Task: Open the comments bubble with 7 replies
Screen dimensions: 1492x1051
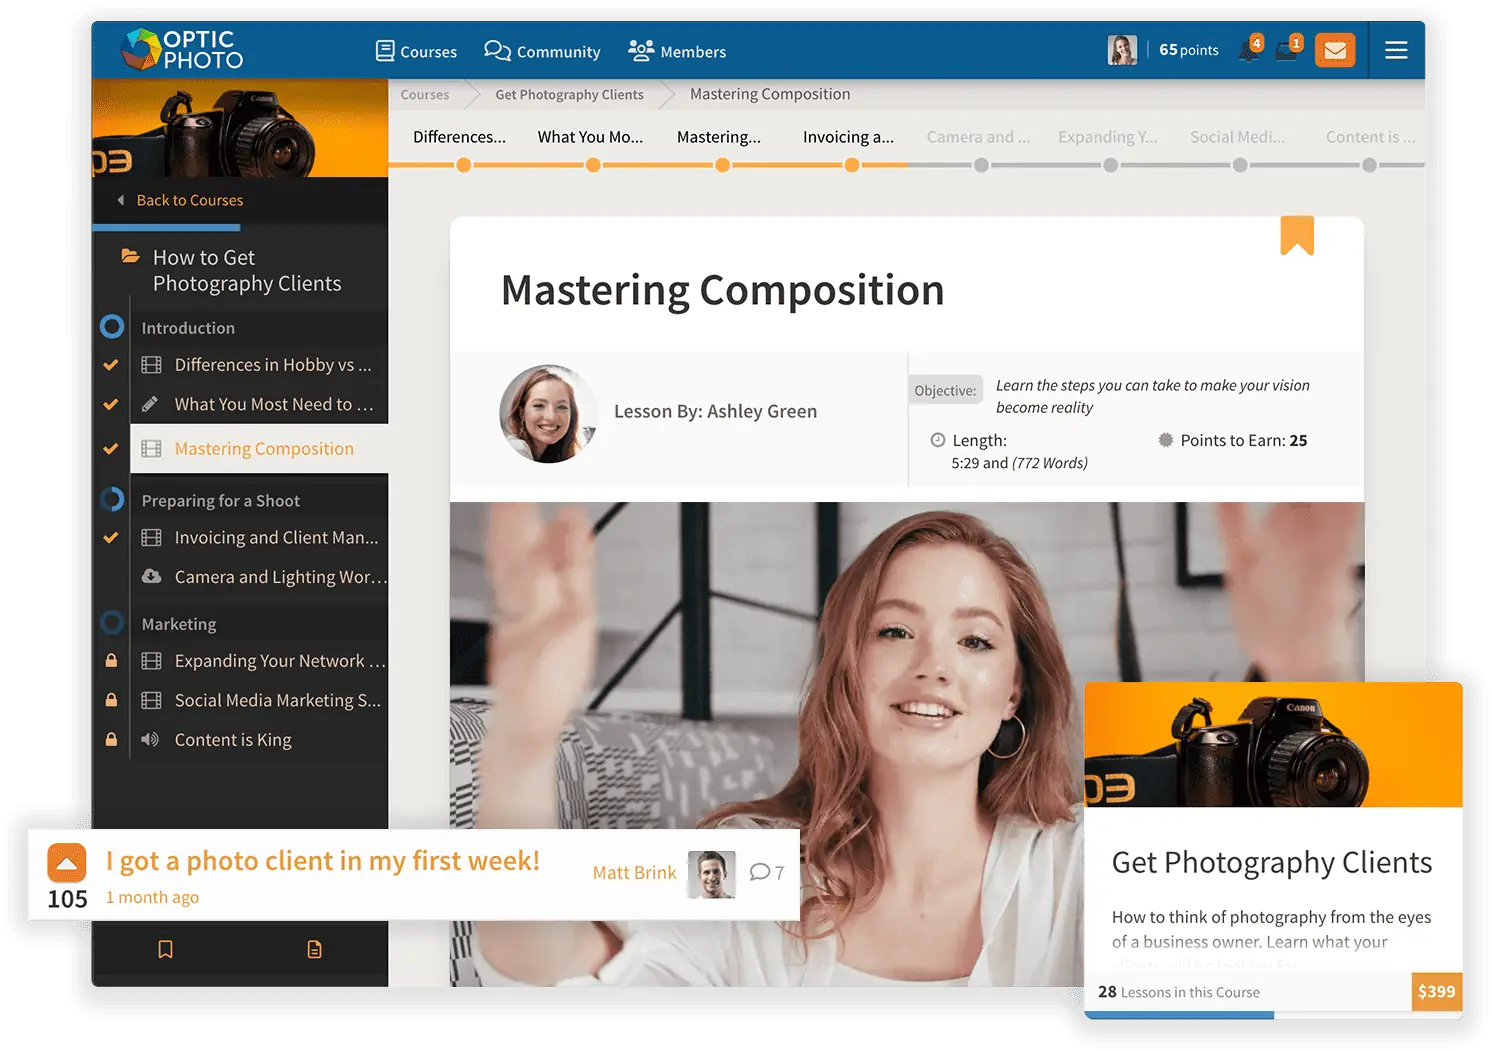Action: click(x=766, y=872)
